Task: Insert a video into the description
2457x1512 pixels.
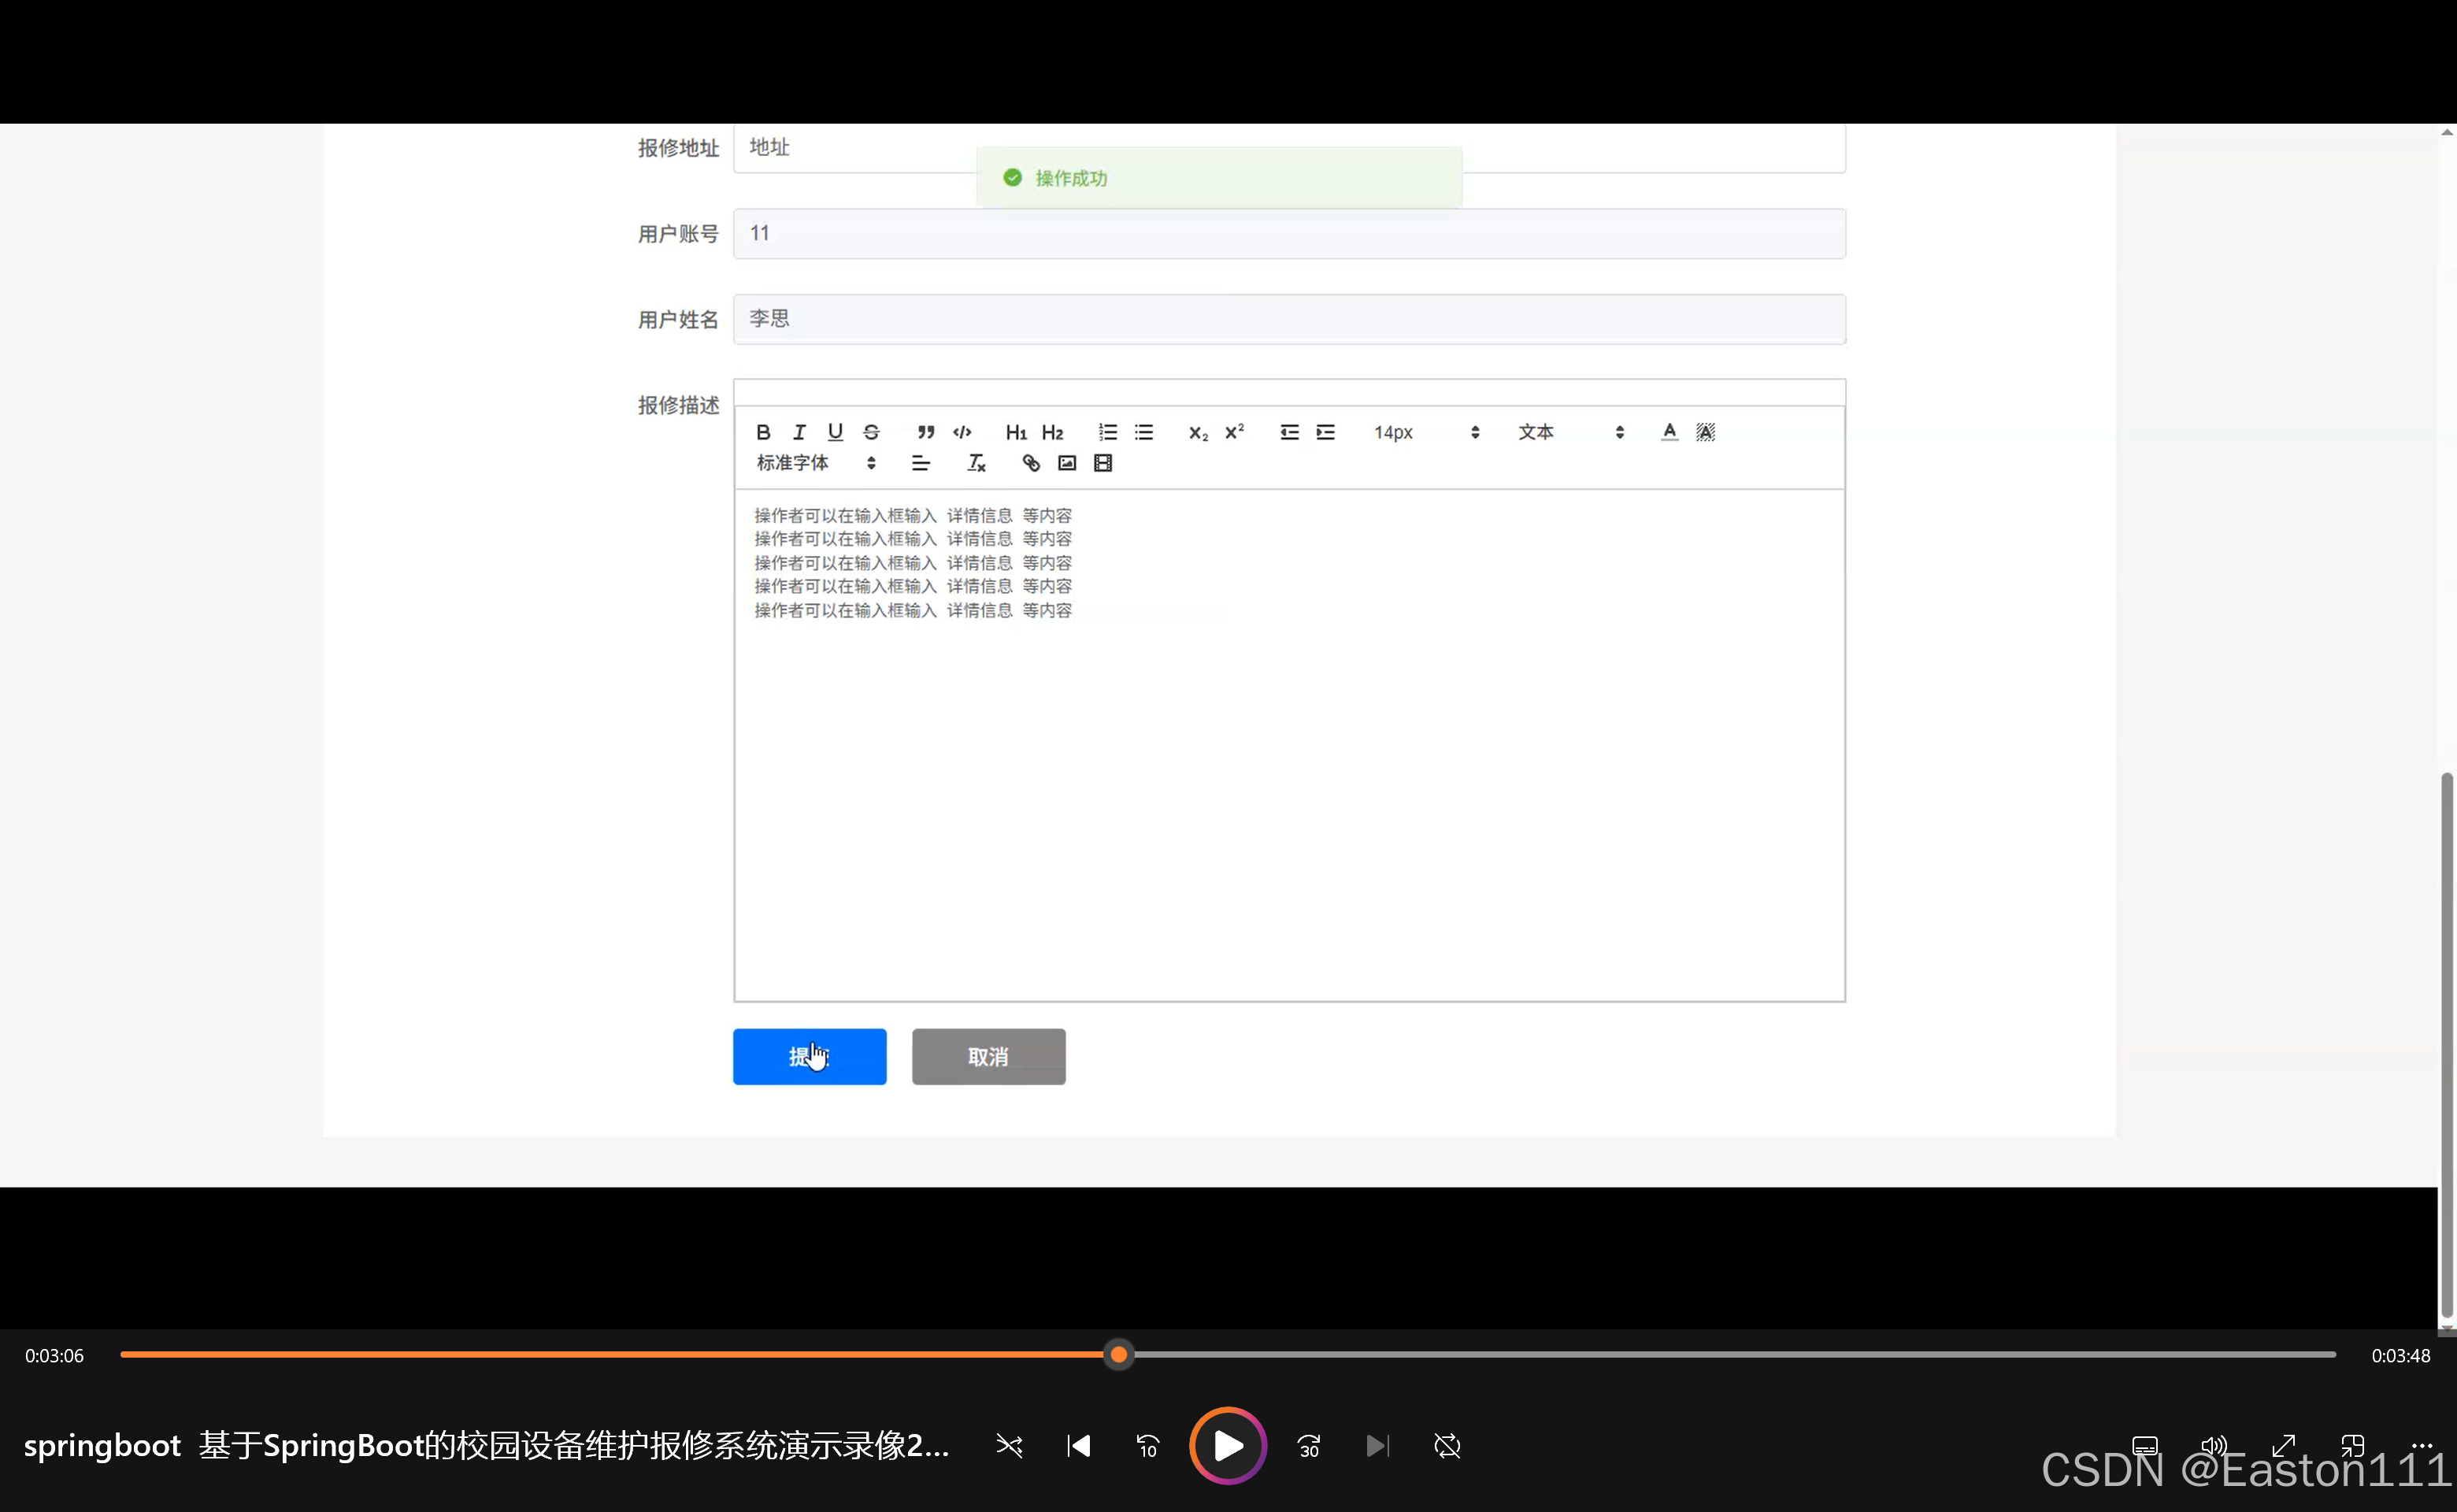Action: point(1102,463)
